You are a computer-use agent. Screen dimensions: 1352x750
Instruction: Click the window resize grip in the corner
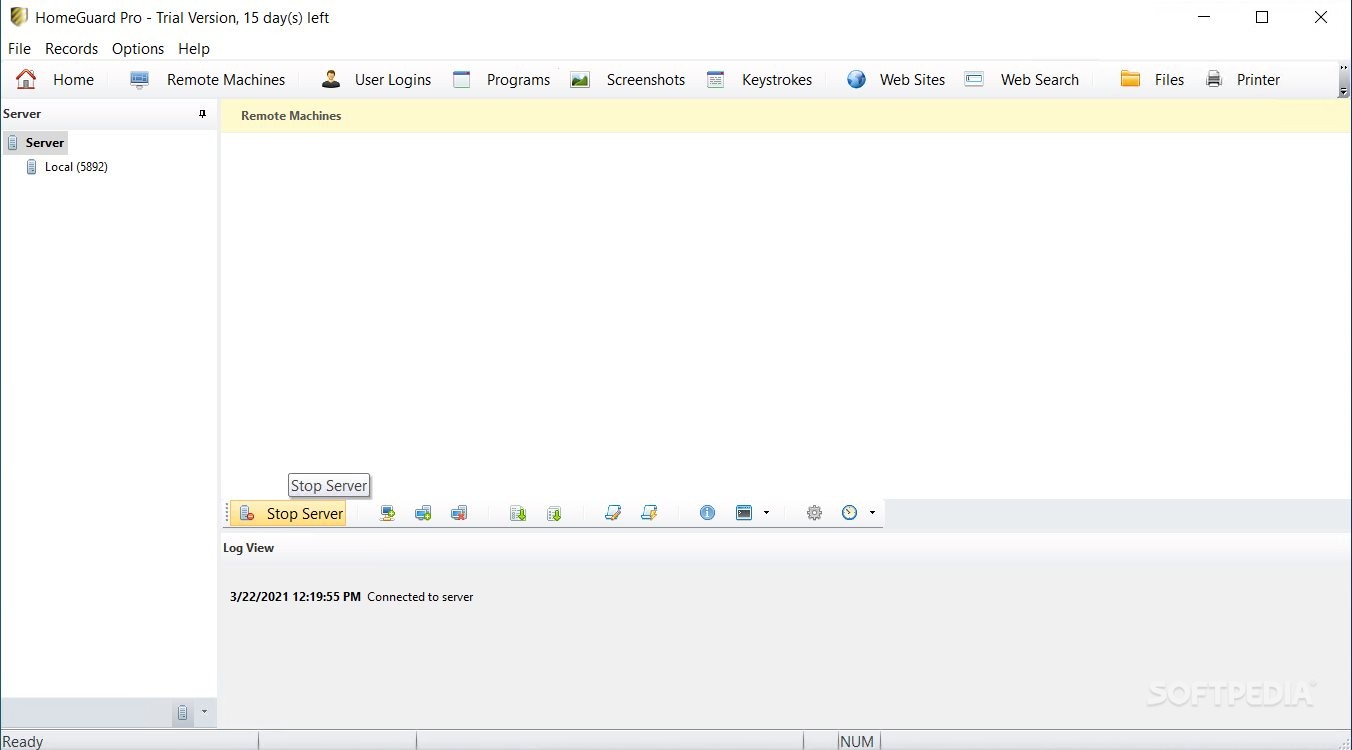click(1344, 742)
